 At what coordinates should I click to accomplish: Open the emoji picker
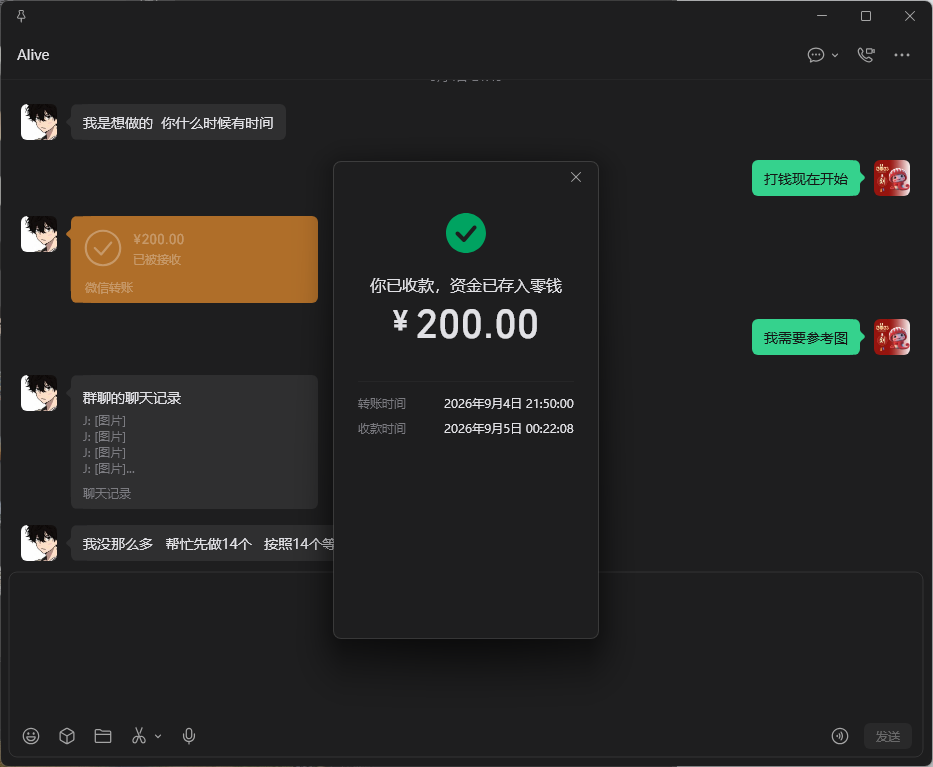point(31,736)
